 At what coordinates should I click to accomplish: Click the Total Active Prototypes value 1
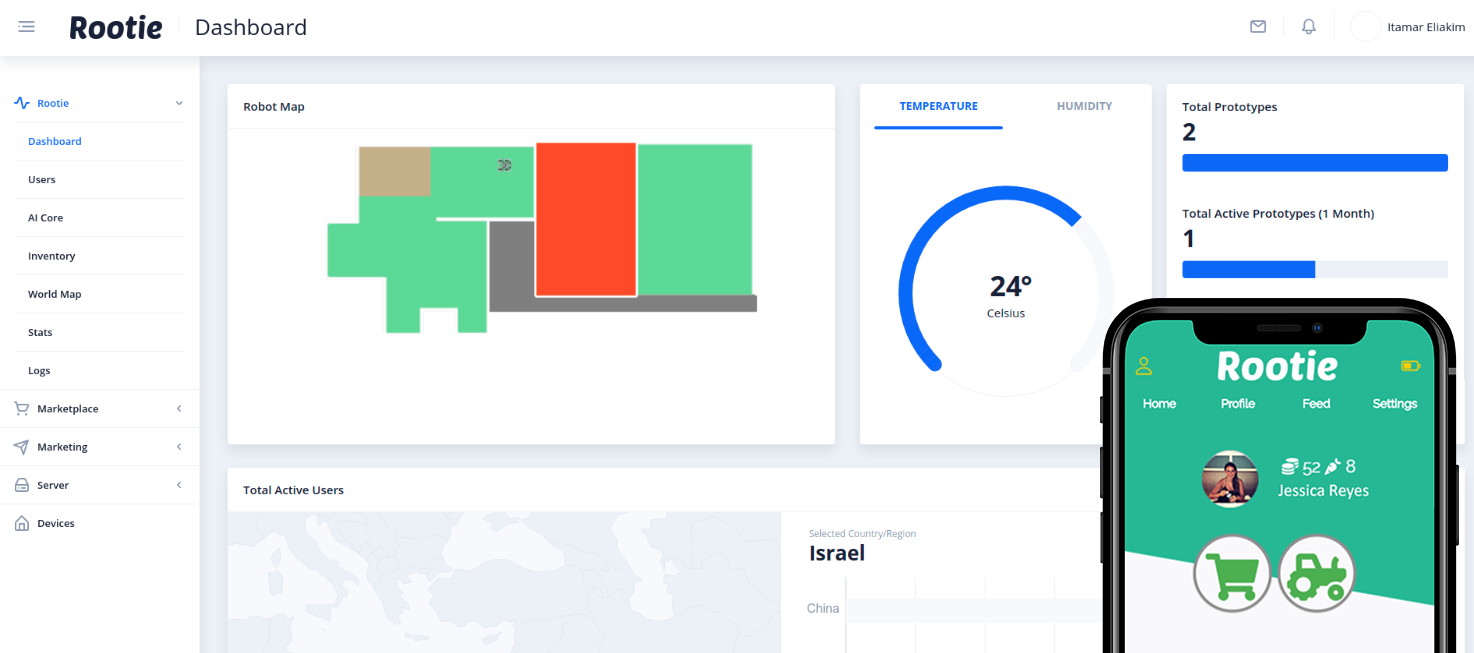(x=1189, y=238)
